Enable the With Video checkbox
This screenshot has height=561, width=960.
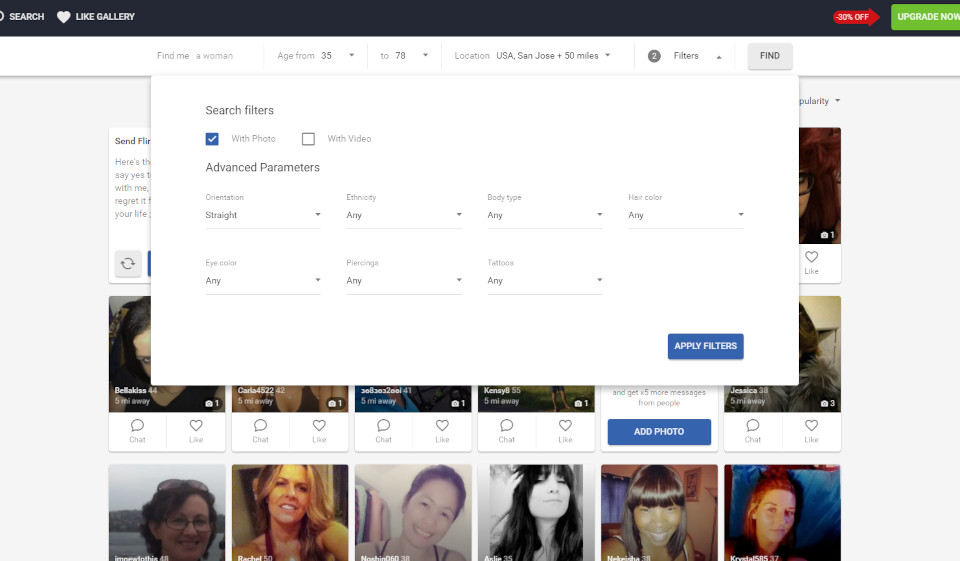(308, 139)
